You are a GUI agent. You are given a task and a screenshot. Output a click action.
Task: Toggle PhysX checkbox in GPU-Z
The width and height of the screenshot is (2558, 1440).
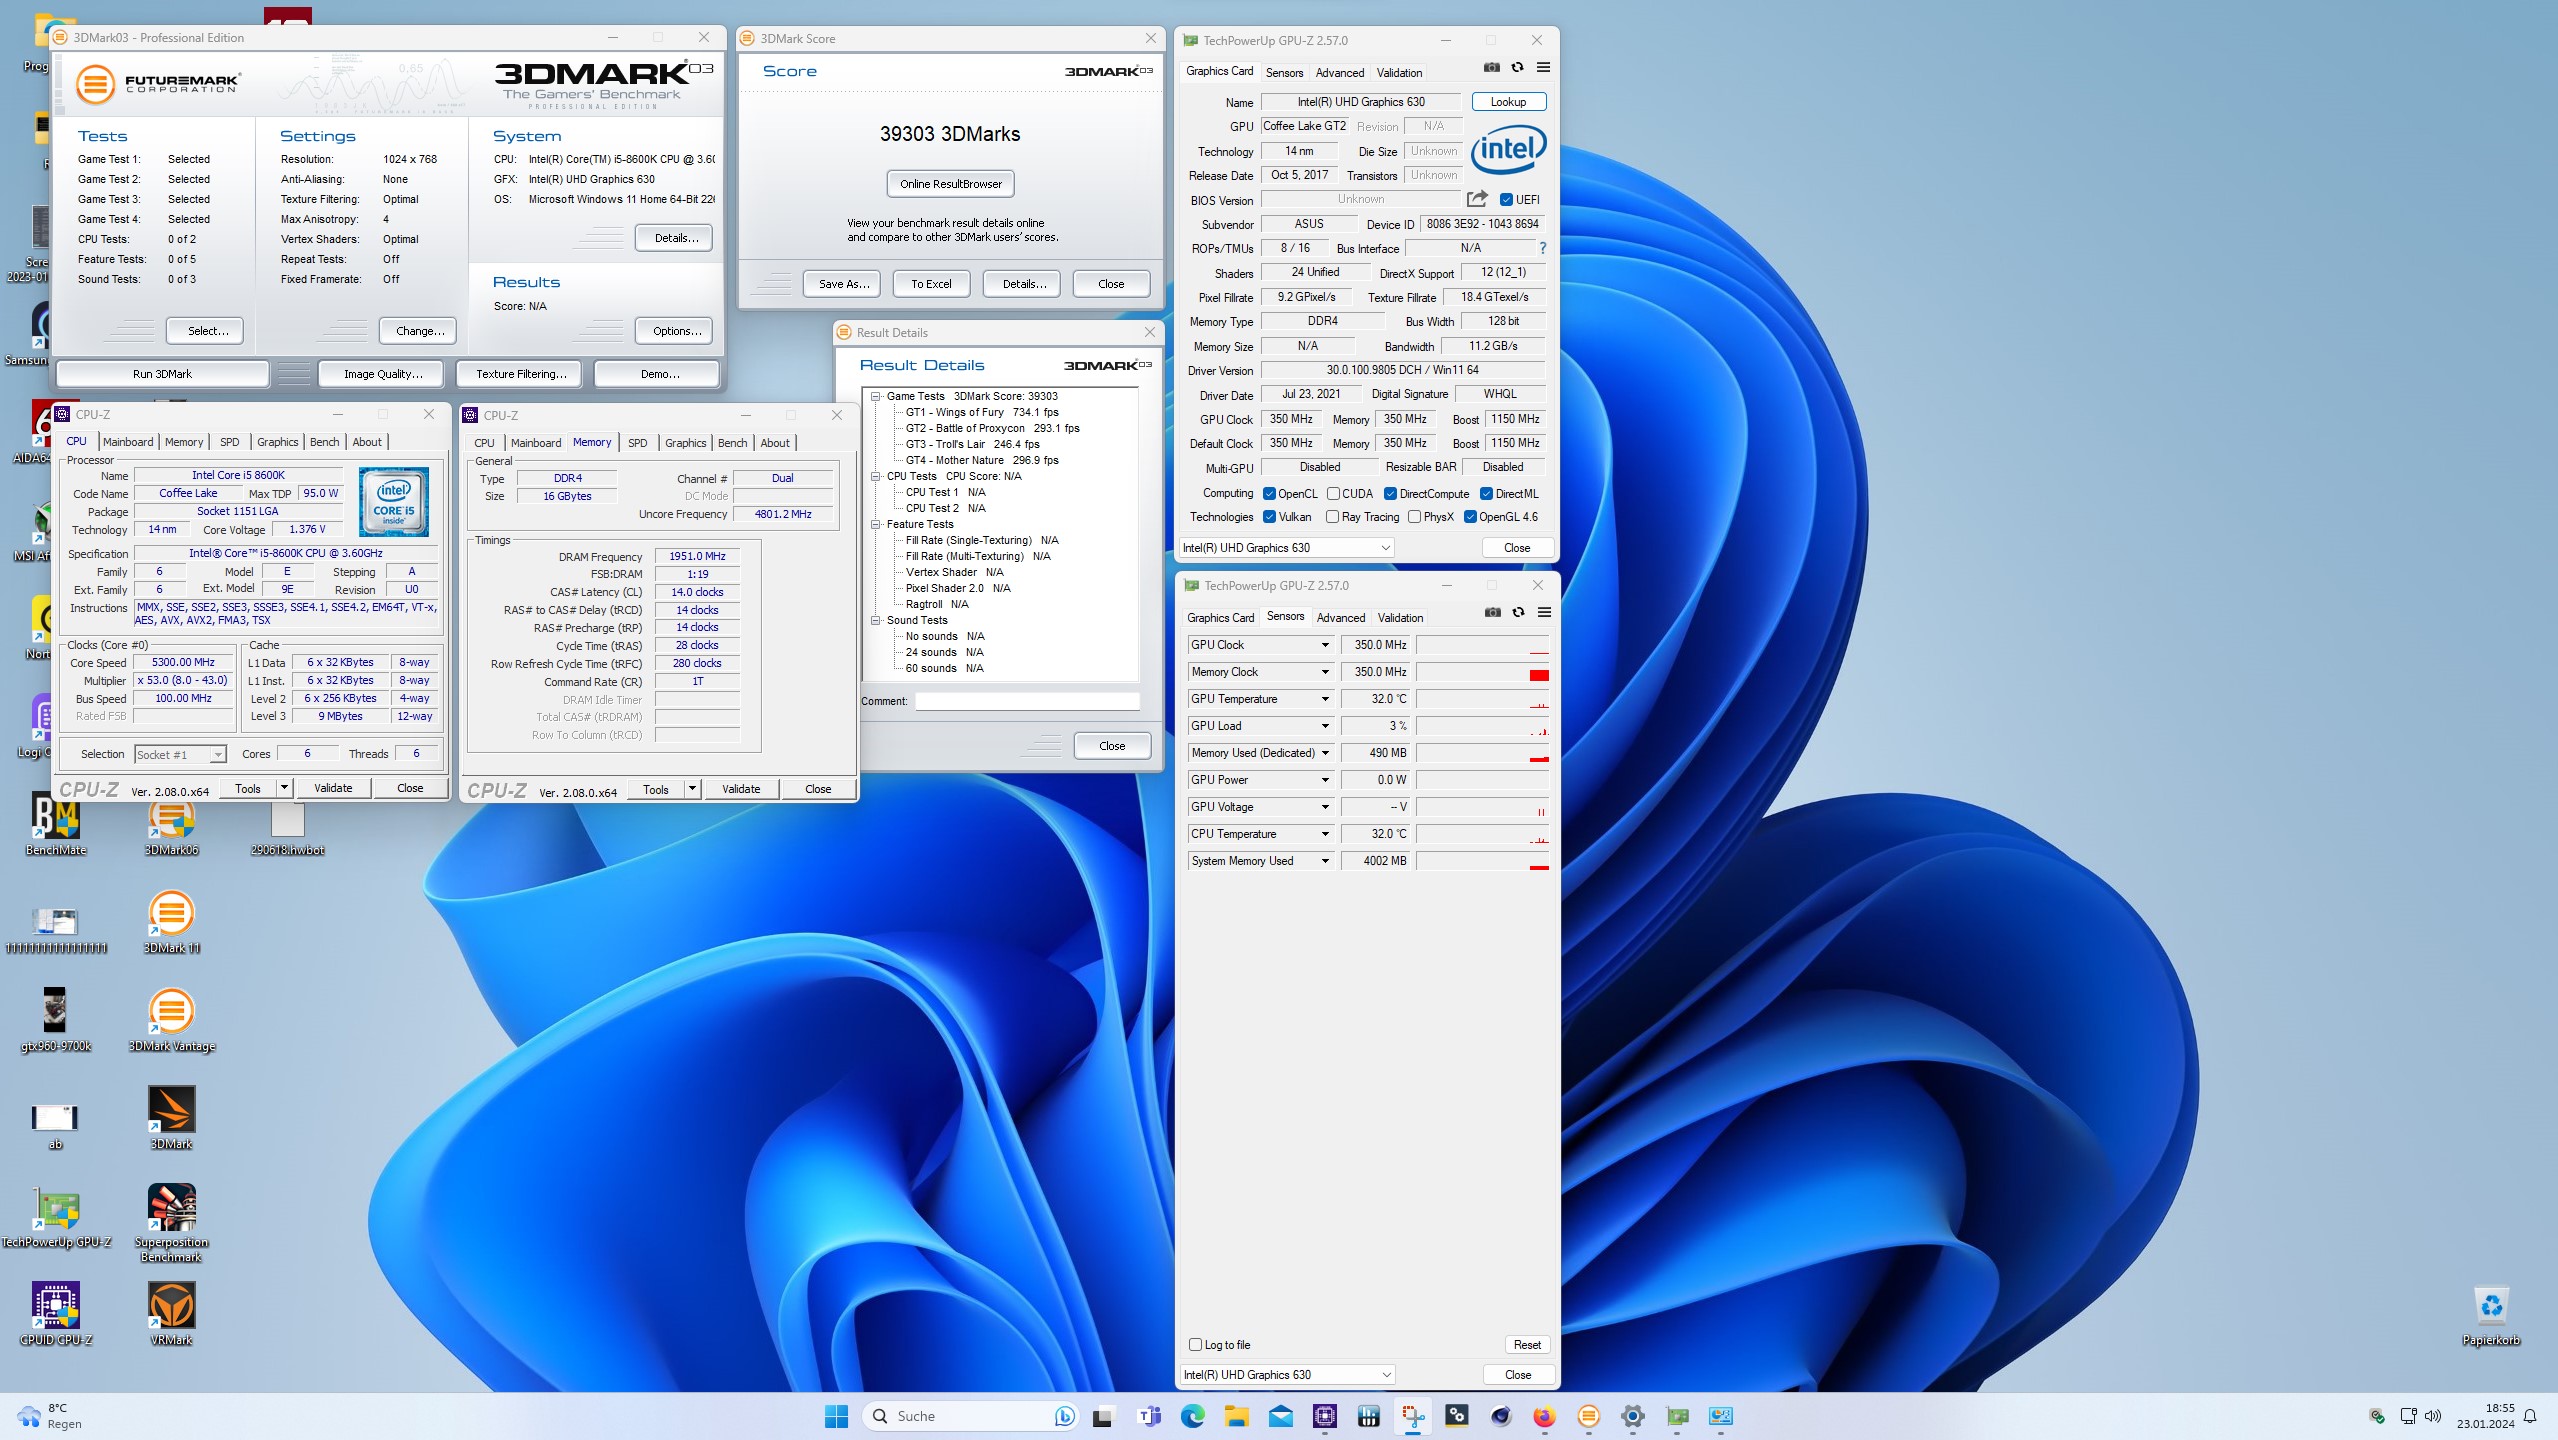[x=1414, y=517]
